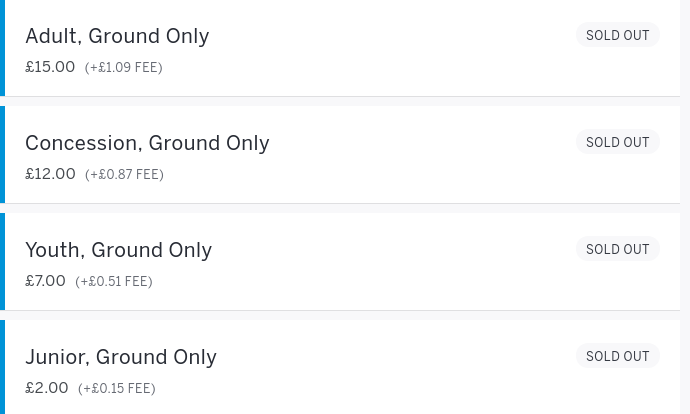This screenshot has height=414, width=690.
Task: Select the £12.00 Concession ticket price
Action: pyautogui.click(x=50, y=174)
